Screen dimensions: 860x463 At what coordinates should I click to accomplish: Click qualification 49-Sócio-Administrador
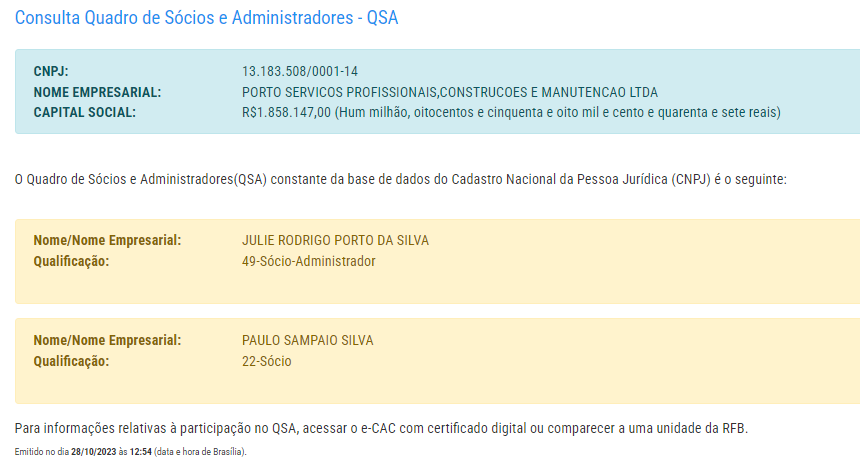point(308,261)
